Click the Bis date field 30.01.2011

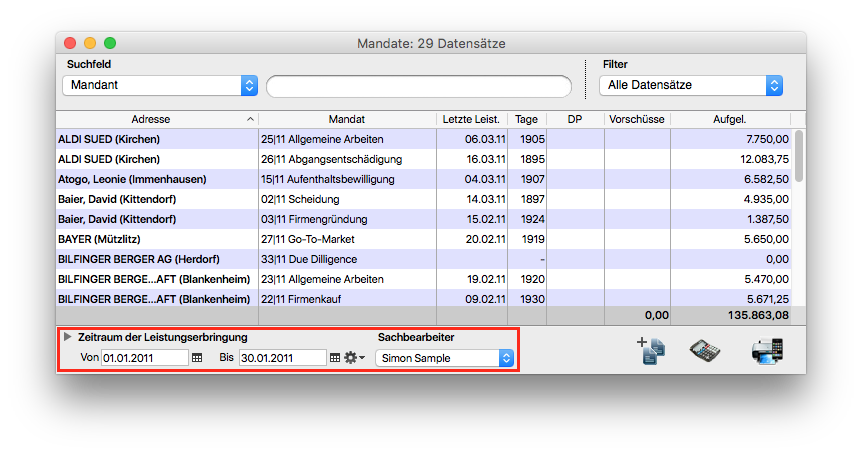pyautogui.click(x=283, y=358)
